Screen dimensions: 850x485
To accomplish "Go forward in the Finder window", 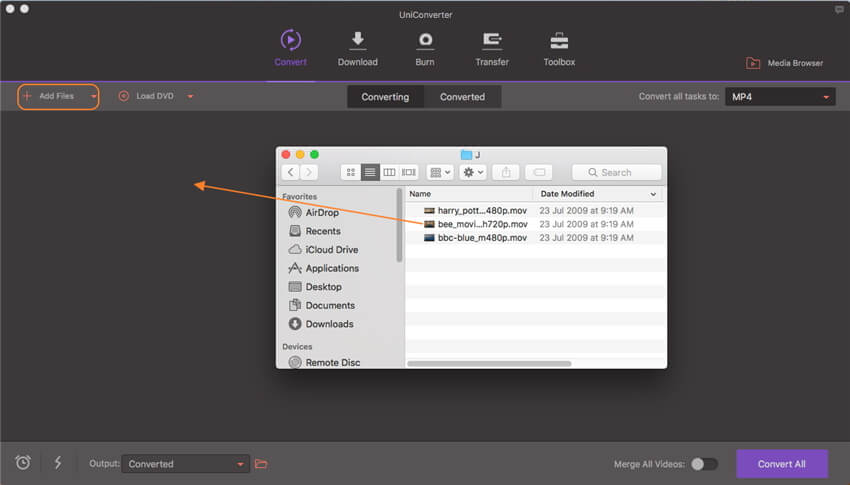I will tap(309, 172).
